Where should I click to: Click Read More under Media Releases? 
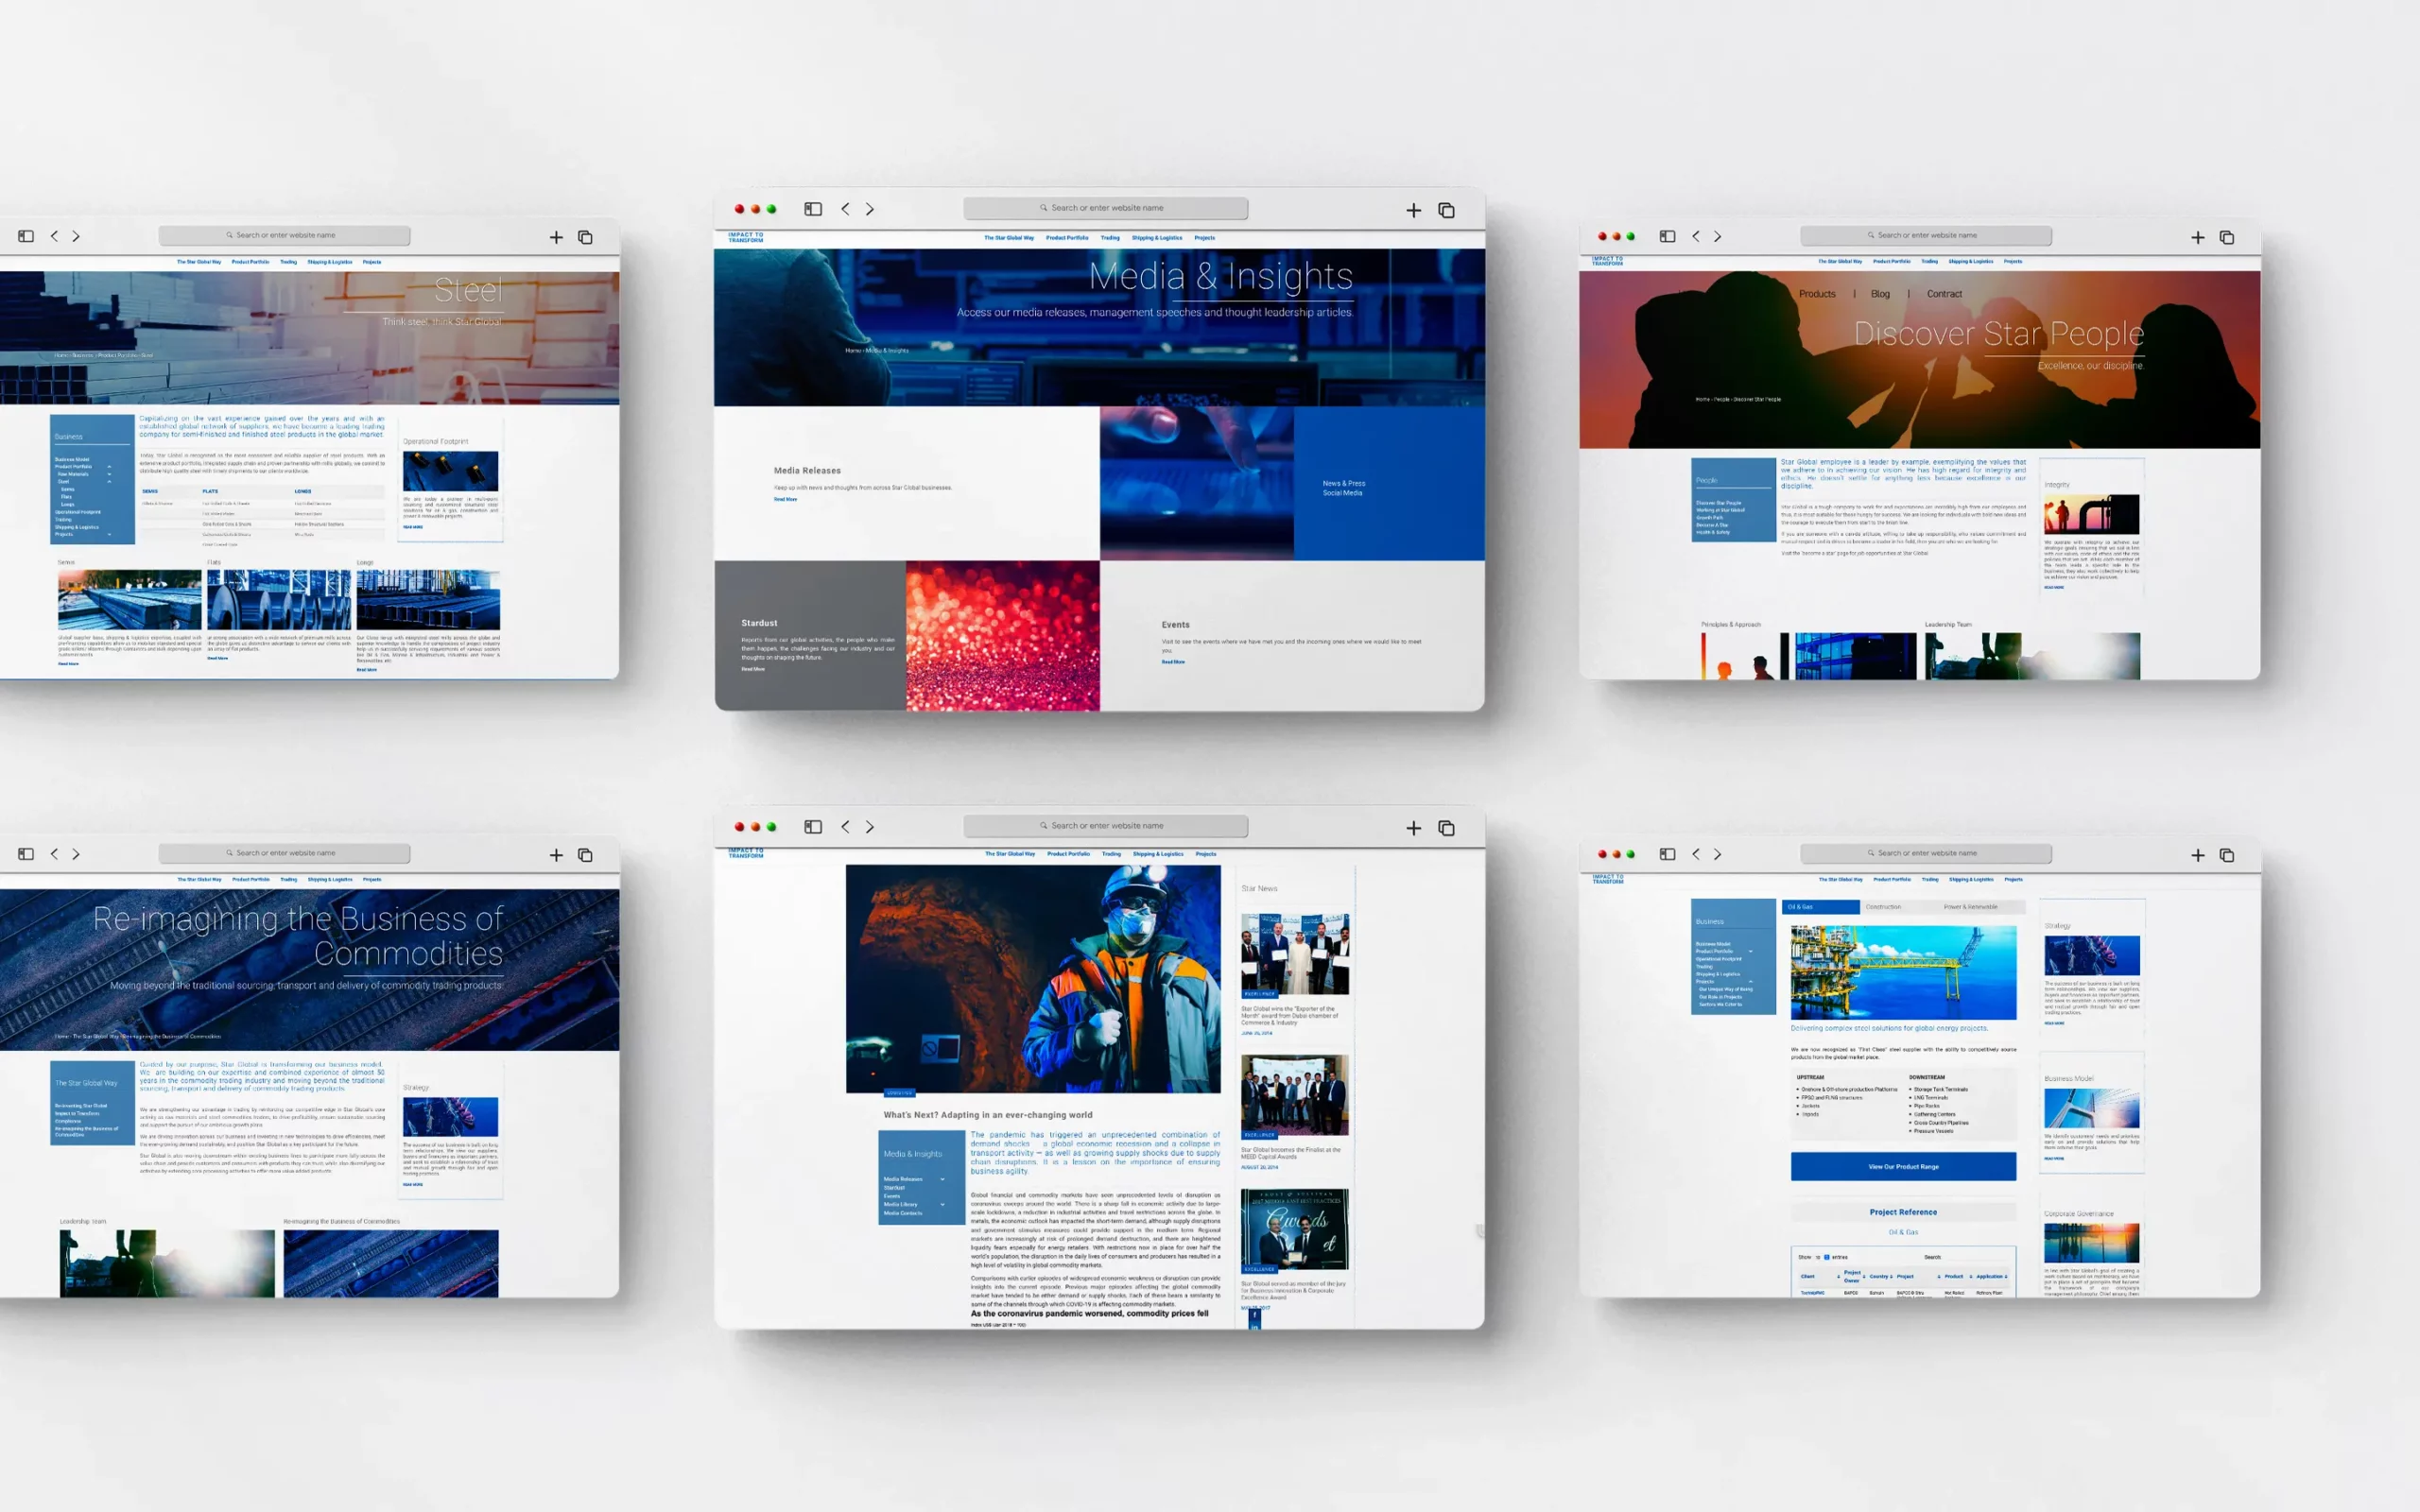(785, 499)
